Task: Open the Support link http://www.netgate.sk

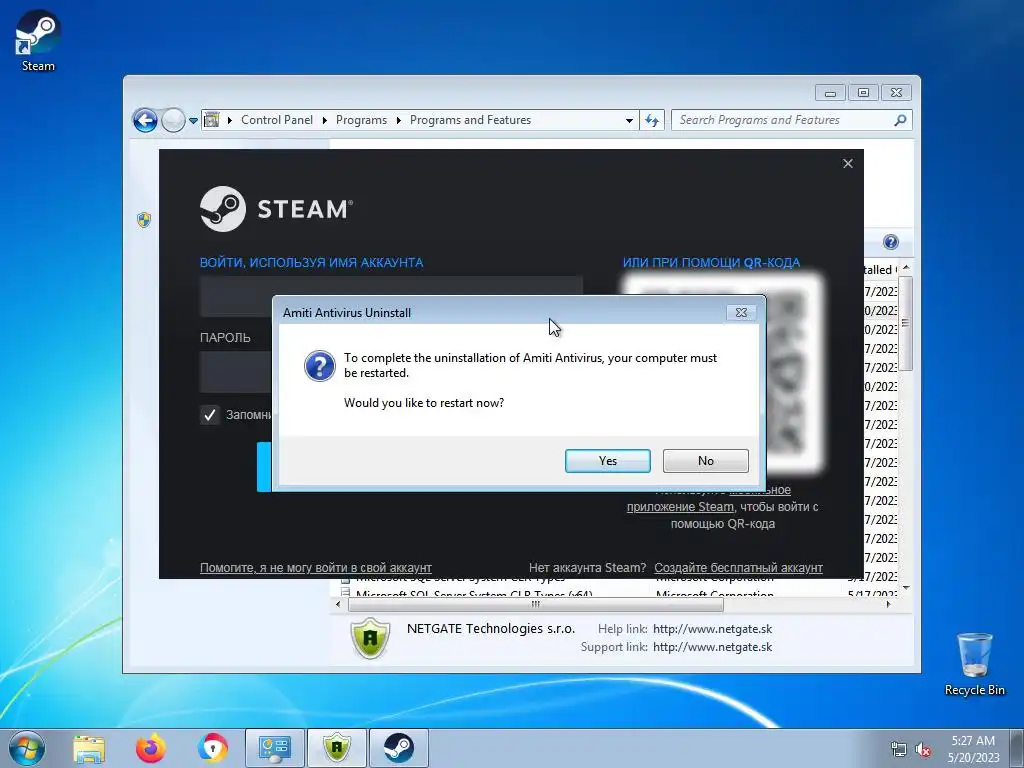Action: click(712, 647)
